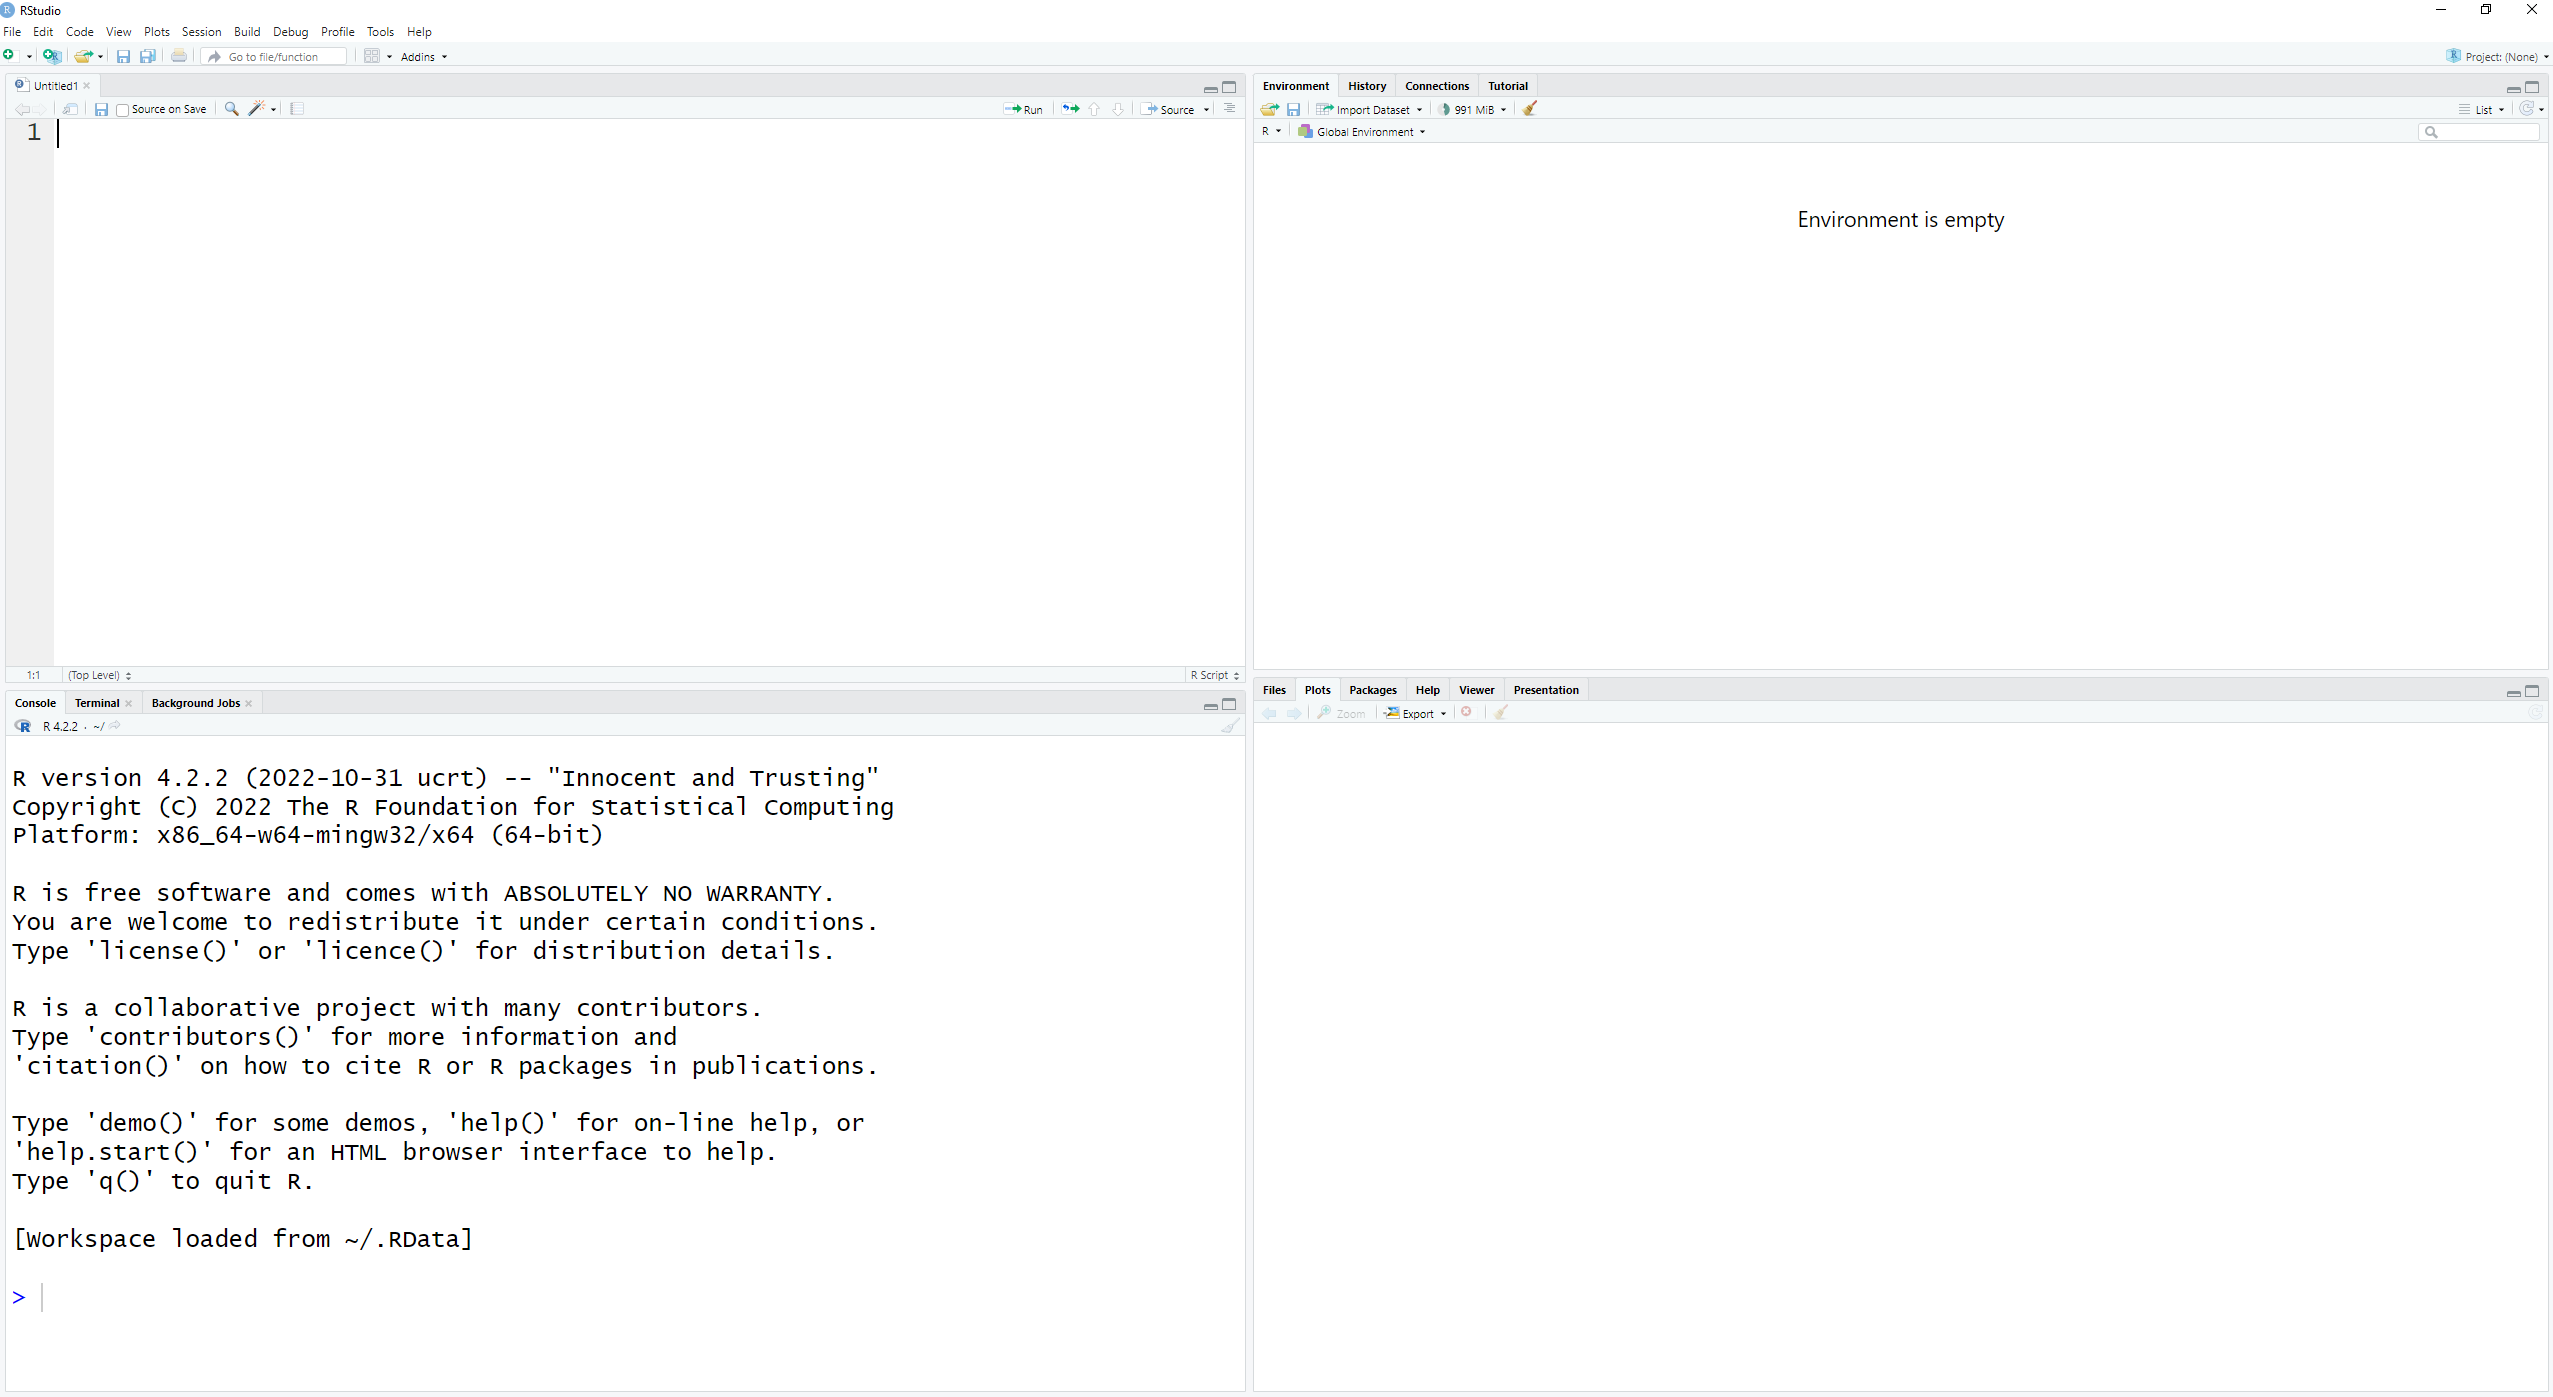Expand the Import Dataset dropdown
This screenshot has width=2553, height=1397.
(1371, 110)
